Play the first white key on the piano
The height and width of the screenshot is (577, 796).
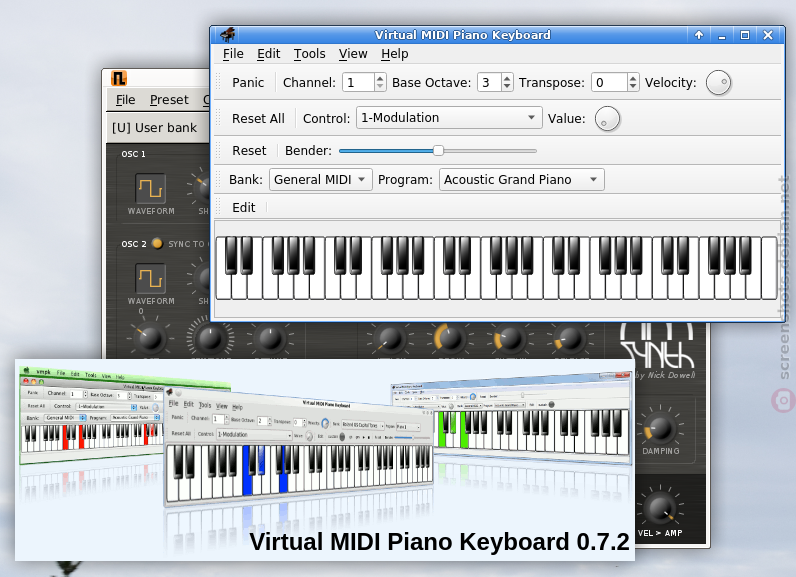223,287
